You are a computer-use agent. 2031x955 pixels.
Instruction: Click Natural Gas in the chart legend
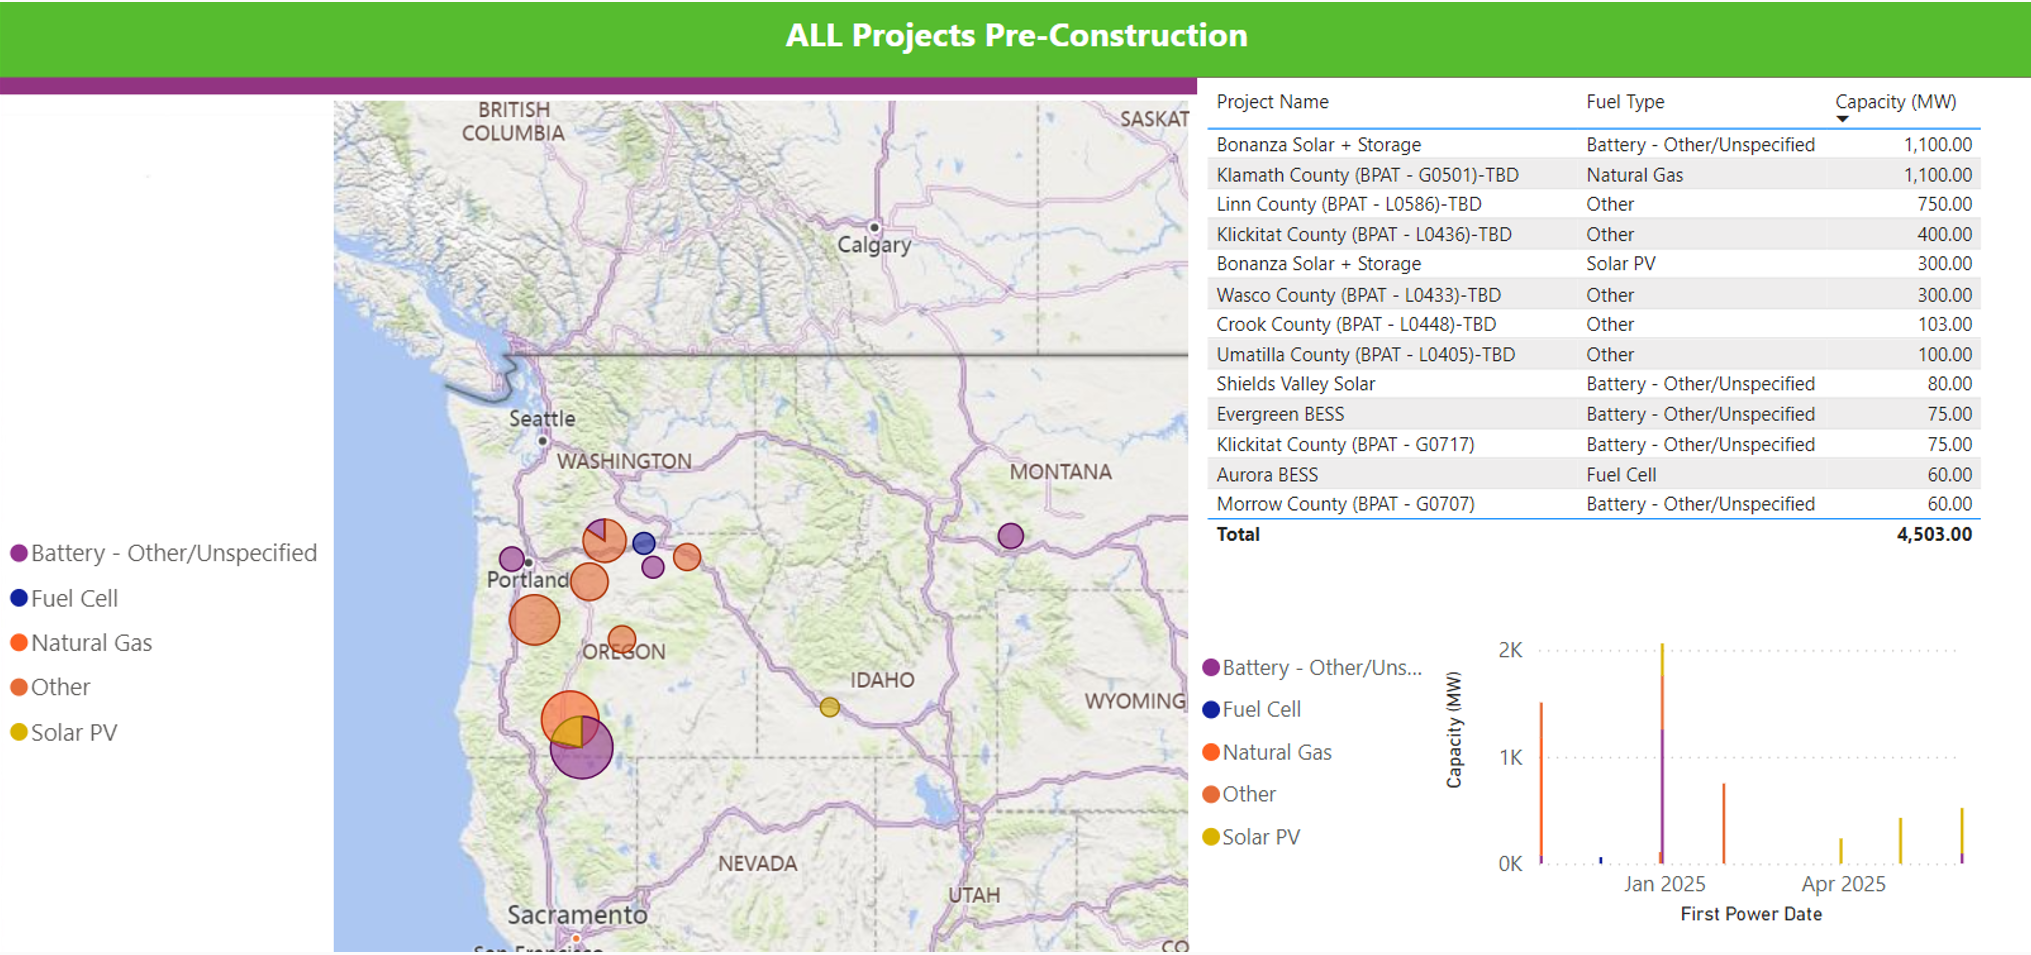pos(1276,752)
